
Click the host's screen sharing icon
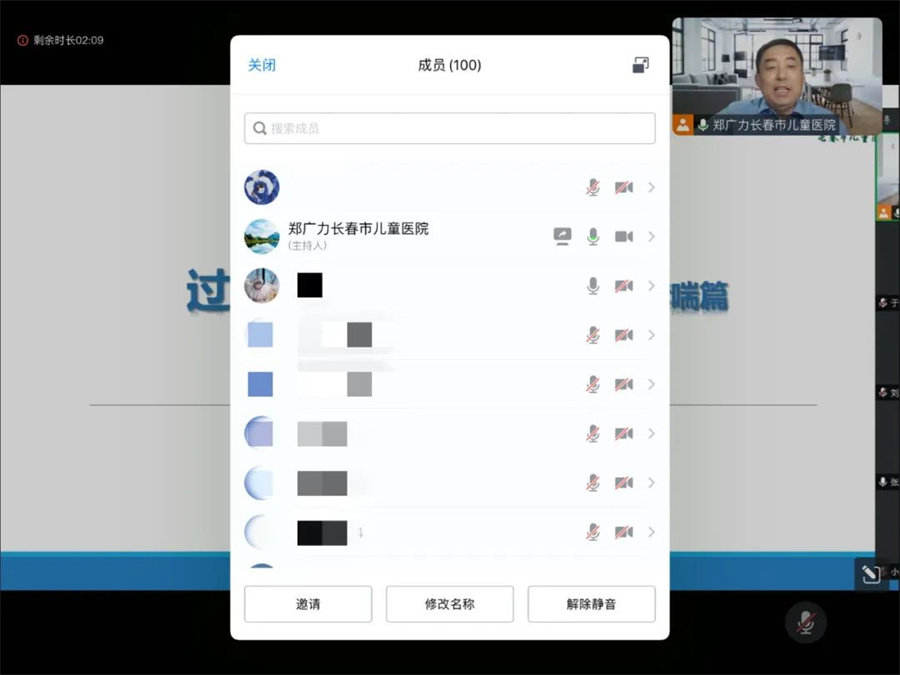[x=563, y=237]
